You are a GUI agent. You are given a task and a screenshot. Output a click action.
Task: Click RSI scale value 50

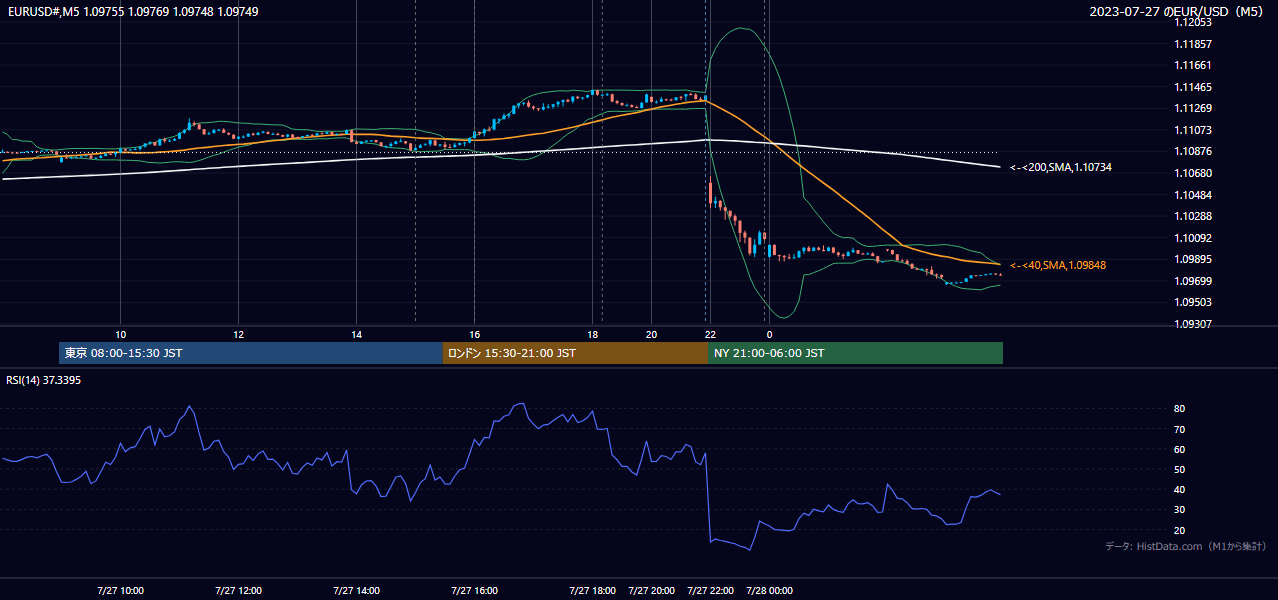click(x=1180, y=469)
